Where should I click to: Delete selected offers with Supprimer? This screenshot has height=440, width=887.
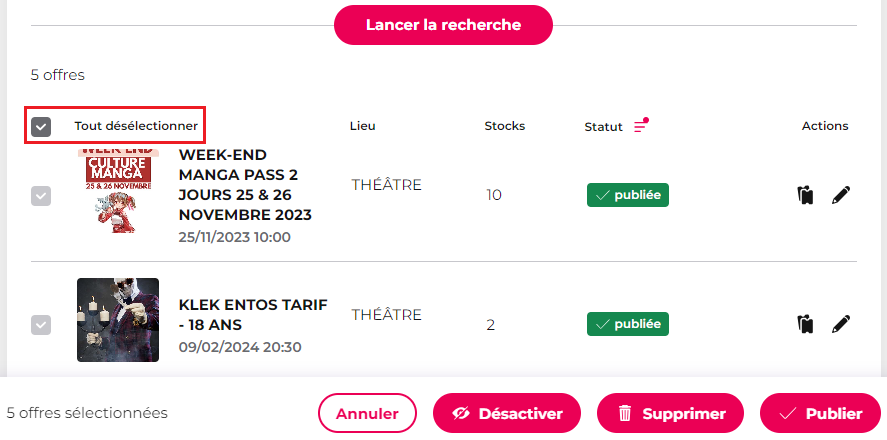pyautogui.click(x=670, y=413)
